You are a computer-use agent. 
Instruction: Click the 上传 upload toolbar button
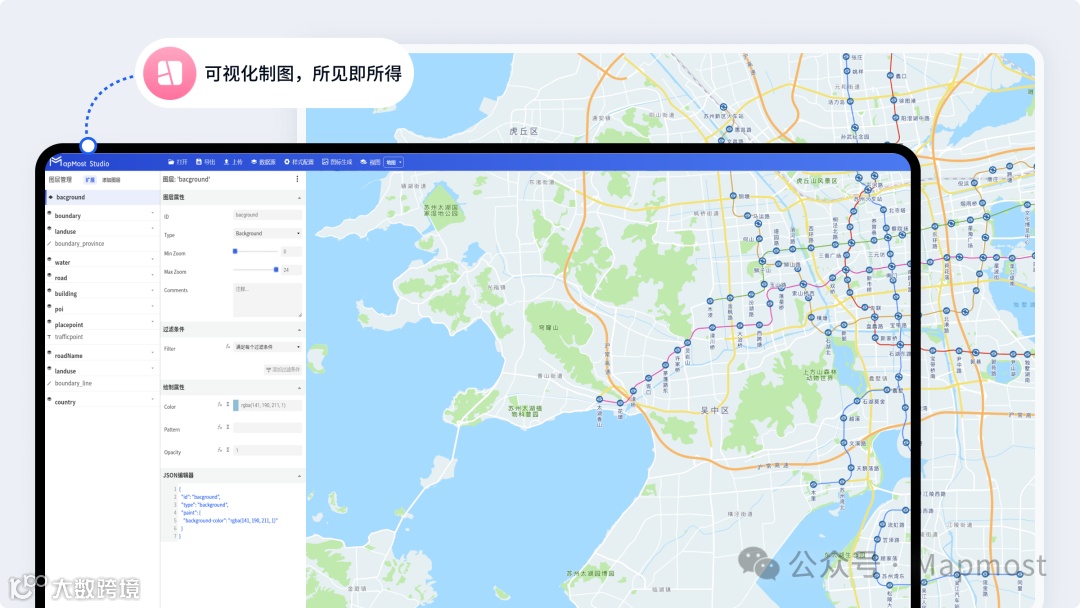pos(233,163)
